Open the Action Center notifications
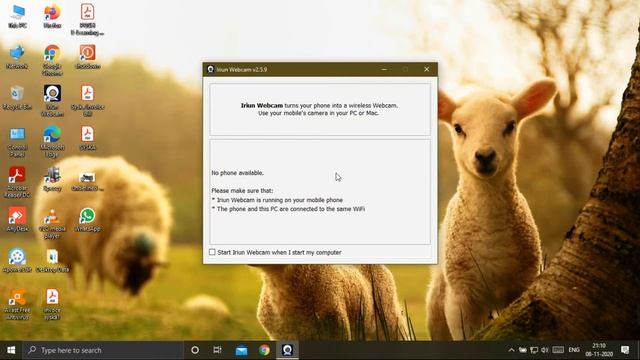Viewport: 640px width, 360px height. click(625, 350)
